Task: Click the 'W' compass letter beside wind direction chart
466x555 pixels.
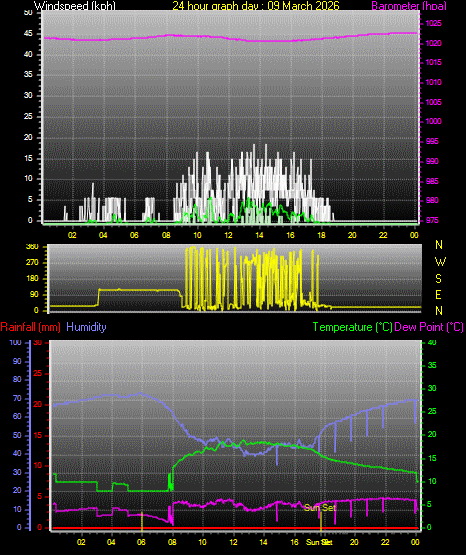Action: click(440, 262)
